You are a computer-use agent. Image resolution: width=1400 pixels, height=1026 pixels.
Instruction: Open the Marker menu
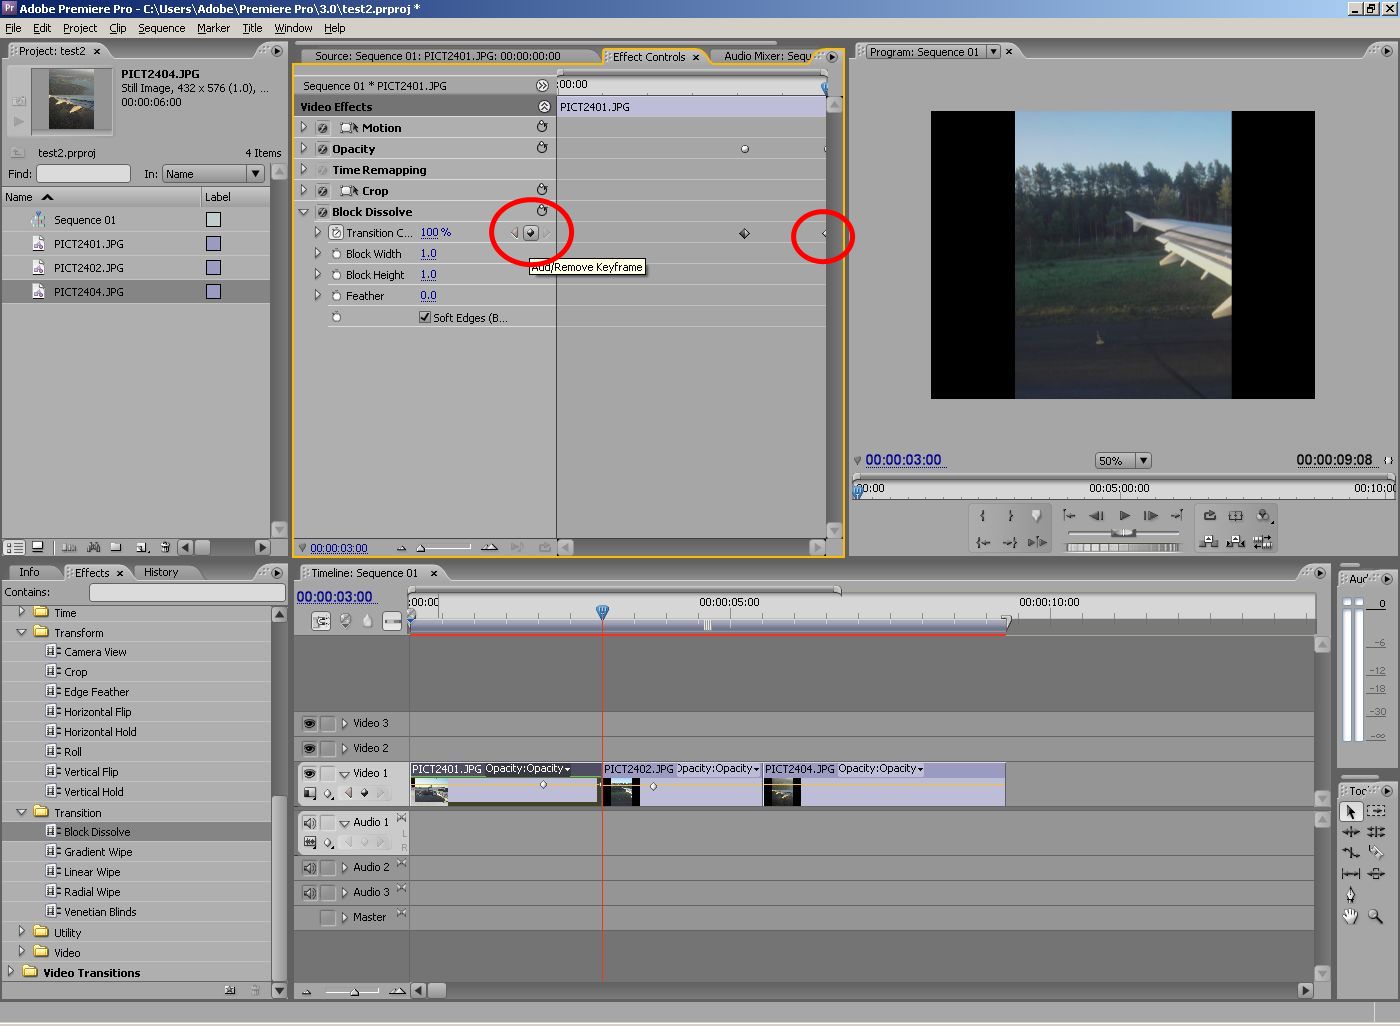[x=213, y=28]
